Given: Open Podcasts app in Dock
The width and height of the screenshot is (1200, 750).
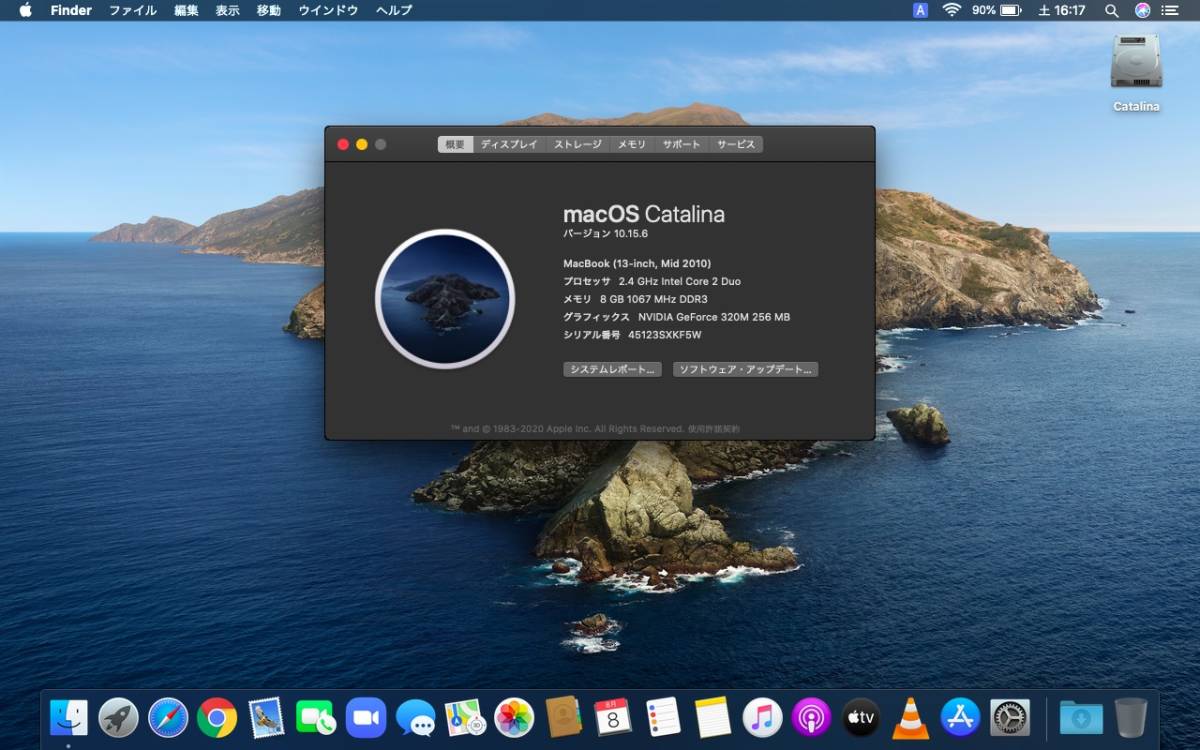Looking at the screenshot, I should click(811, 717).
